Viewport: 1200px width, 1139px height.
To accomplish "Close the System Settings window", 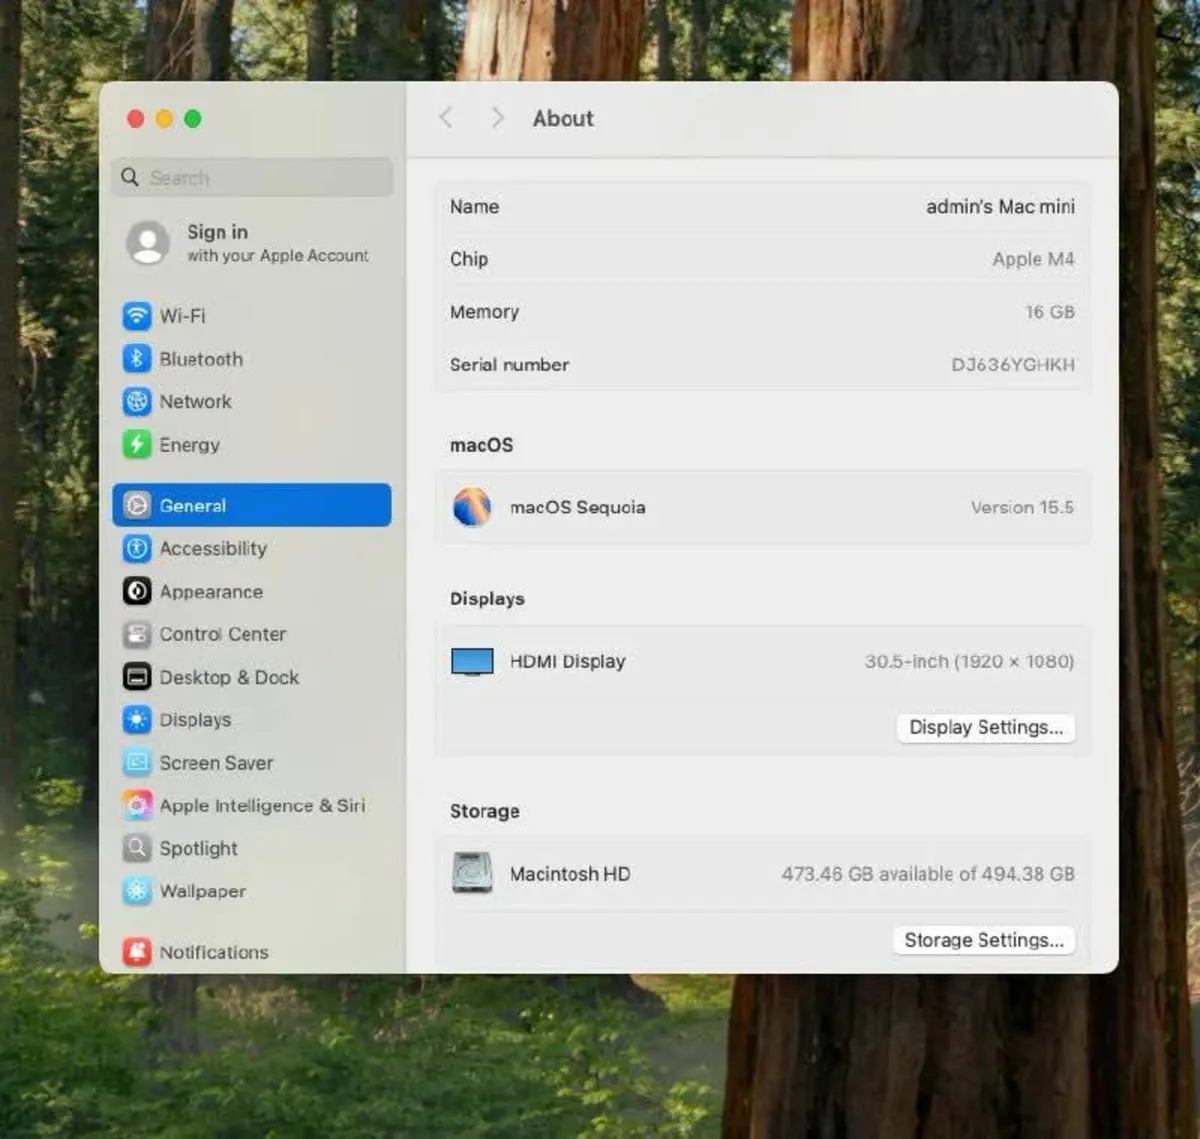I will click(x=136, y=119).
